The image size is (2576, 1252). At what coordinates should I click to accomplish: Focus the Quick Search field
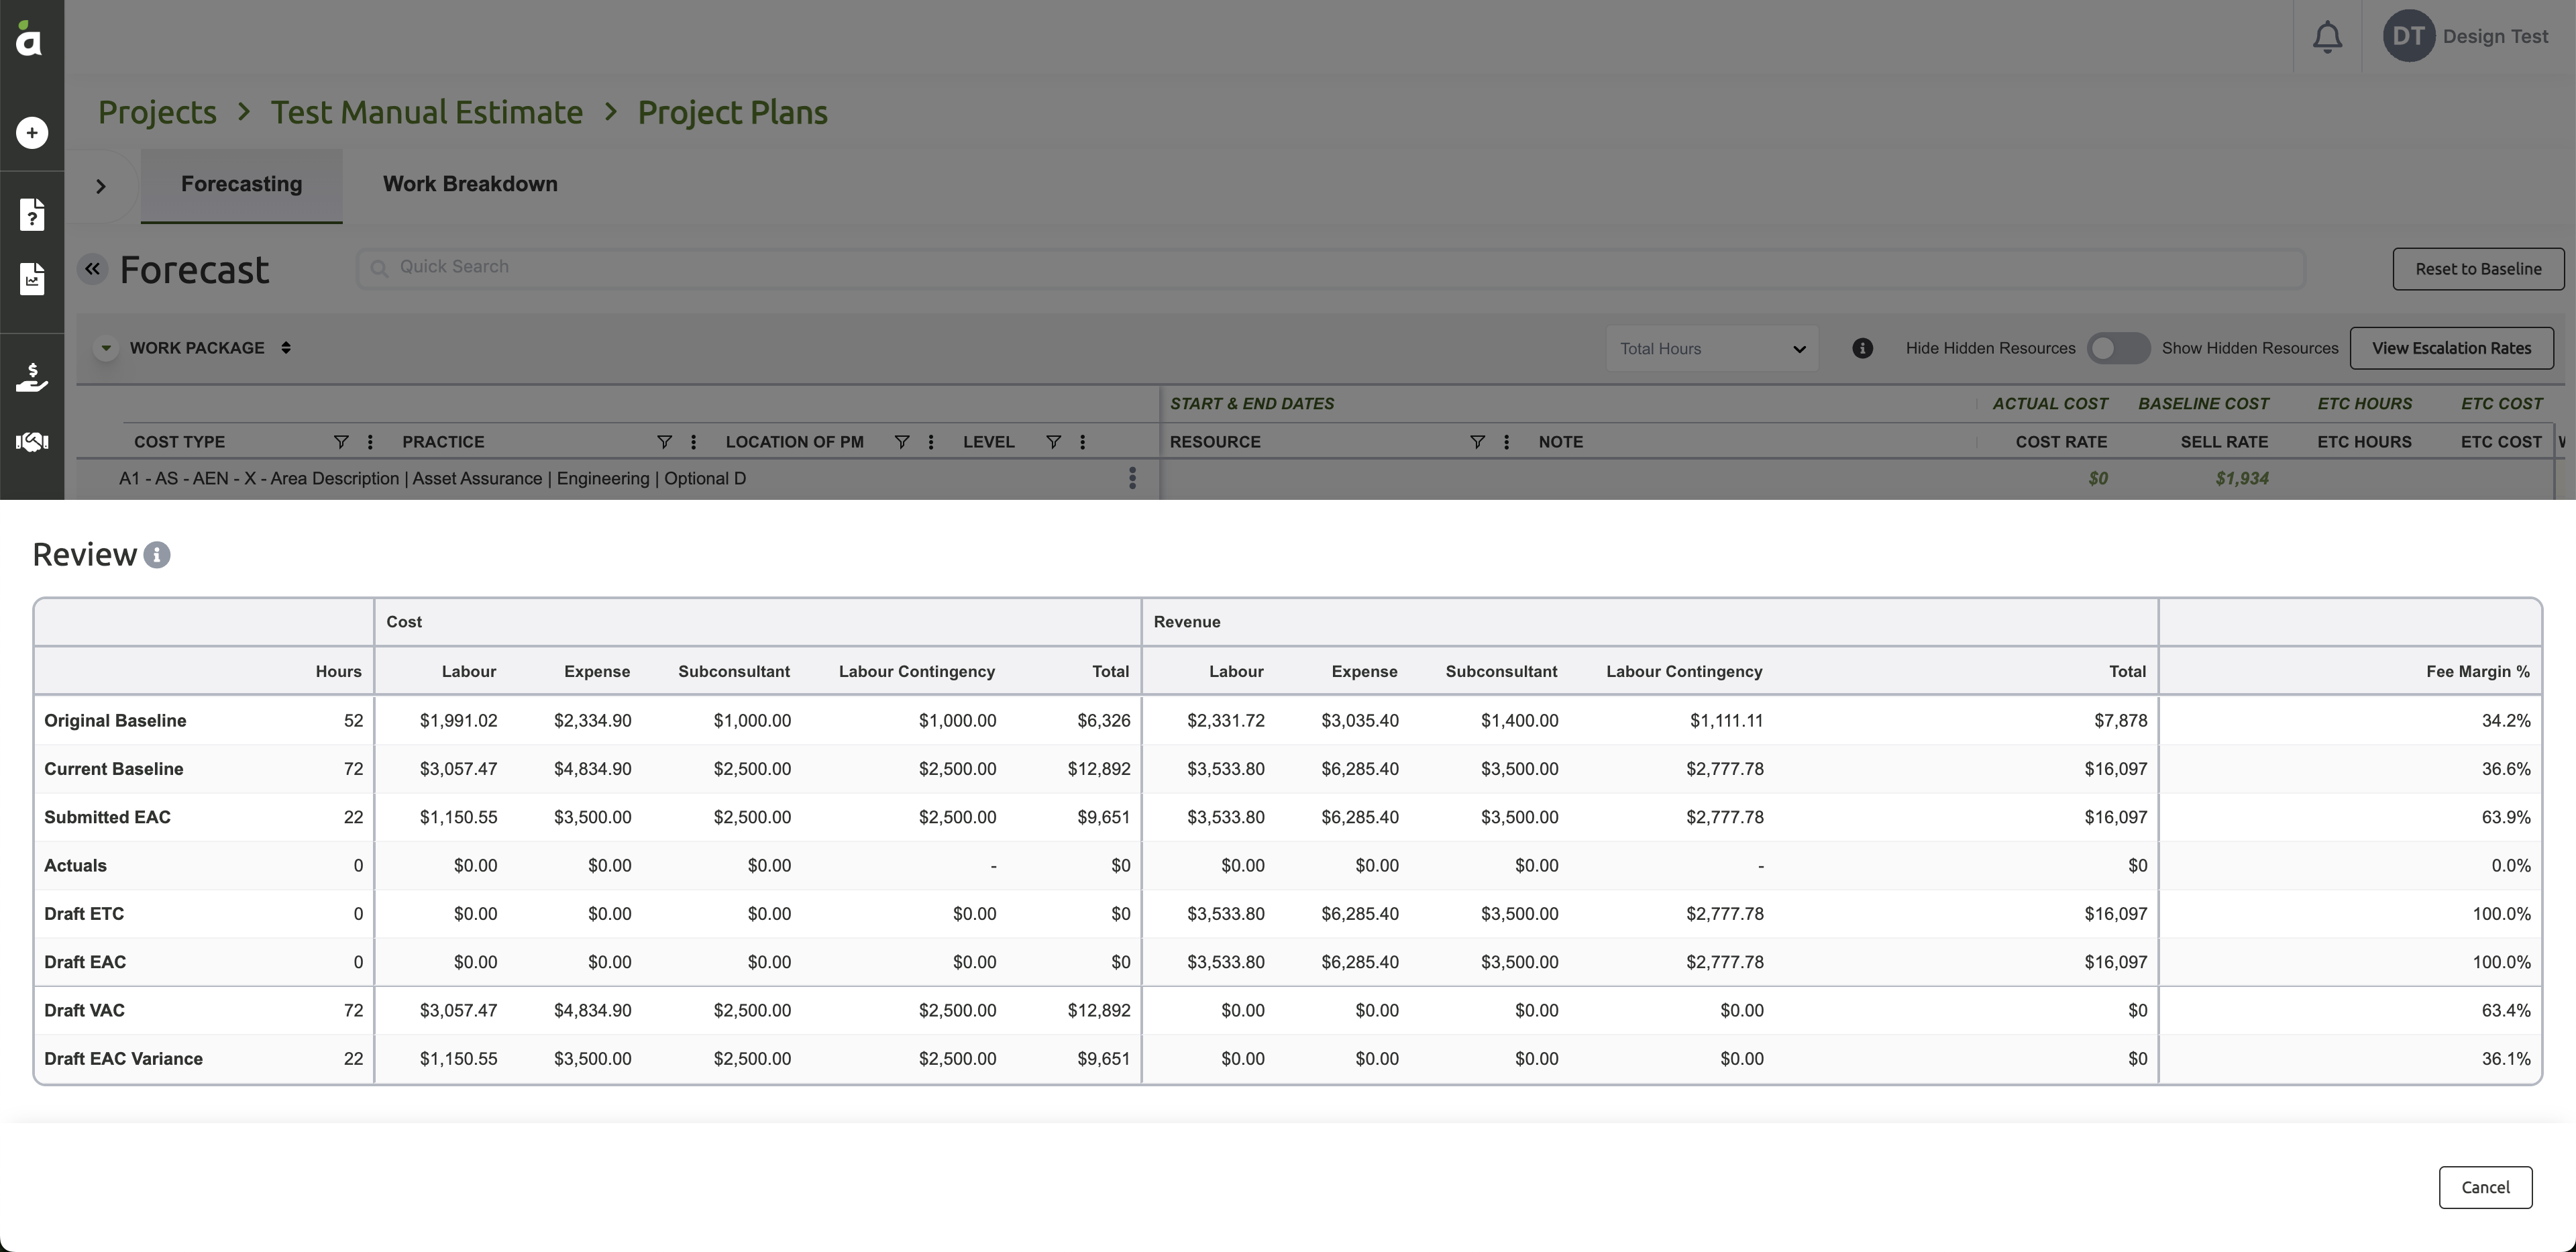click(x=1330, y=268)
